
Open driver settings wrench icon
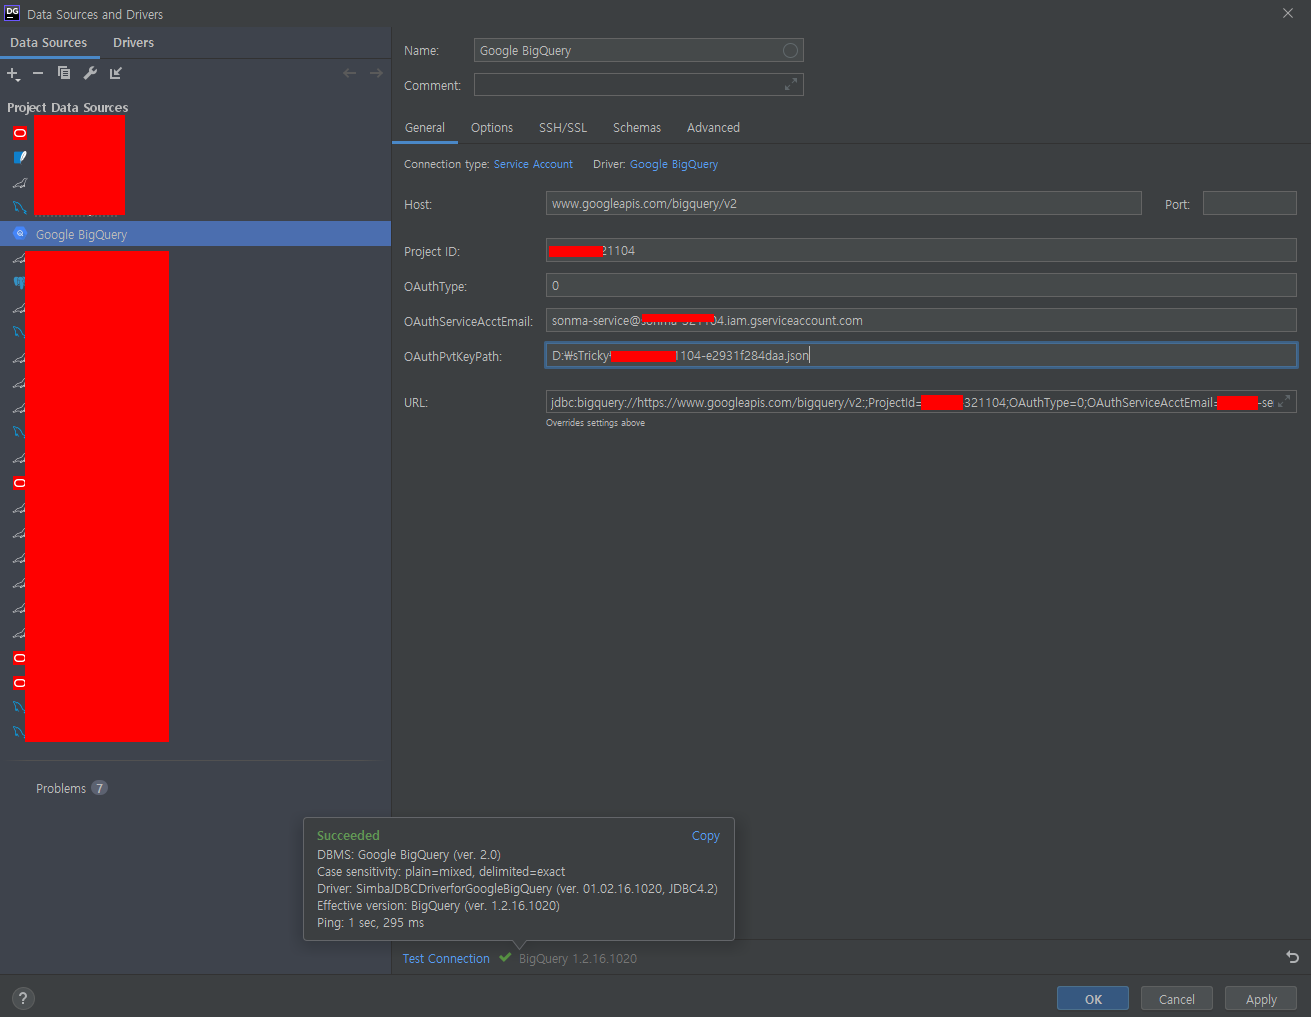click(x=90, y=73)
